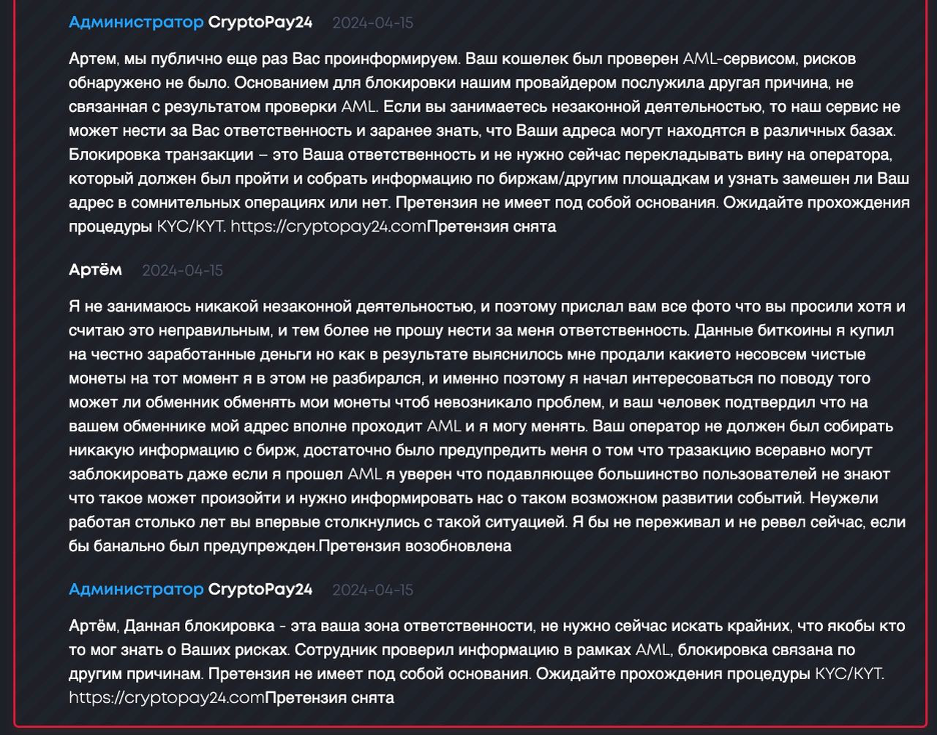
Task: Click the "Администратор" label above the last comment
Action: [136, 590]
